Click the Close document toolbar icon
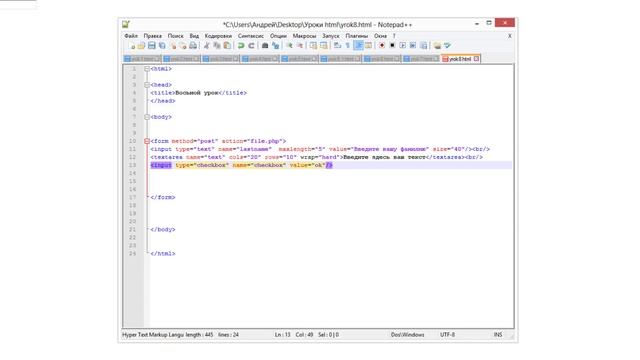The width and height of the screenshot is (640, 360). coord(173,46)
